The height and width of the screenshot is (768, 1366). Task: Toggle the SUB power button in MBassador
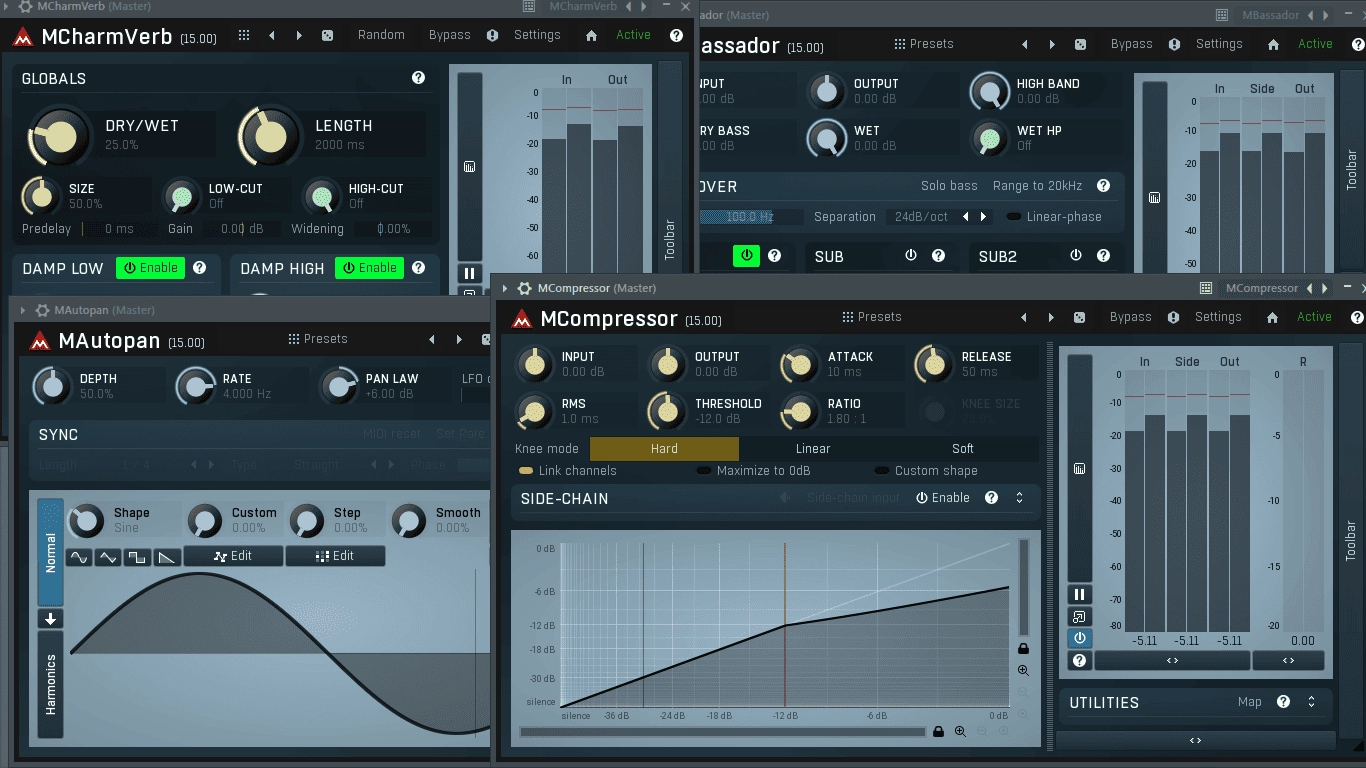(910, 256)
